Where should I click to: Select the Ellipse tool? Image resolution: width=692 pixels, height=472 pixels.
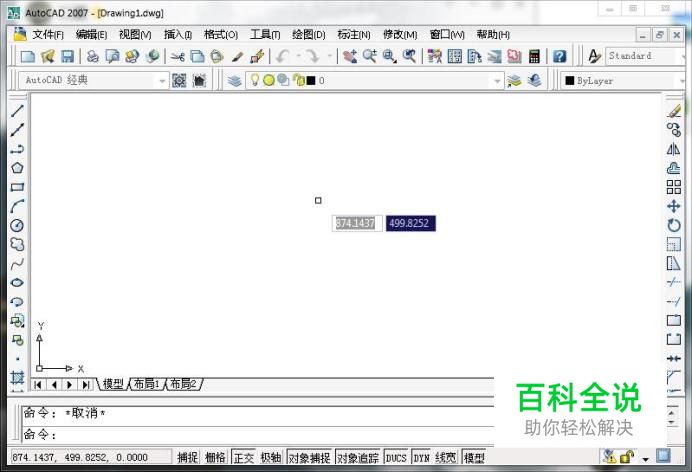[x=17, y=283]
